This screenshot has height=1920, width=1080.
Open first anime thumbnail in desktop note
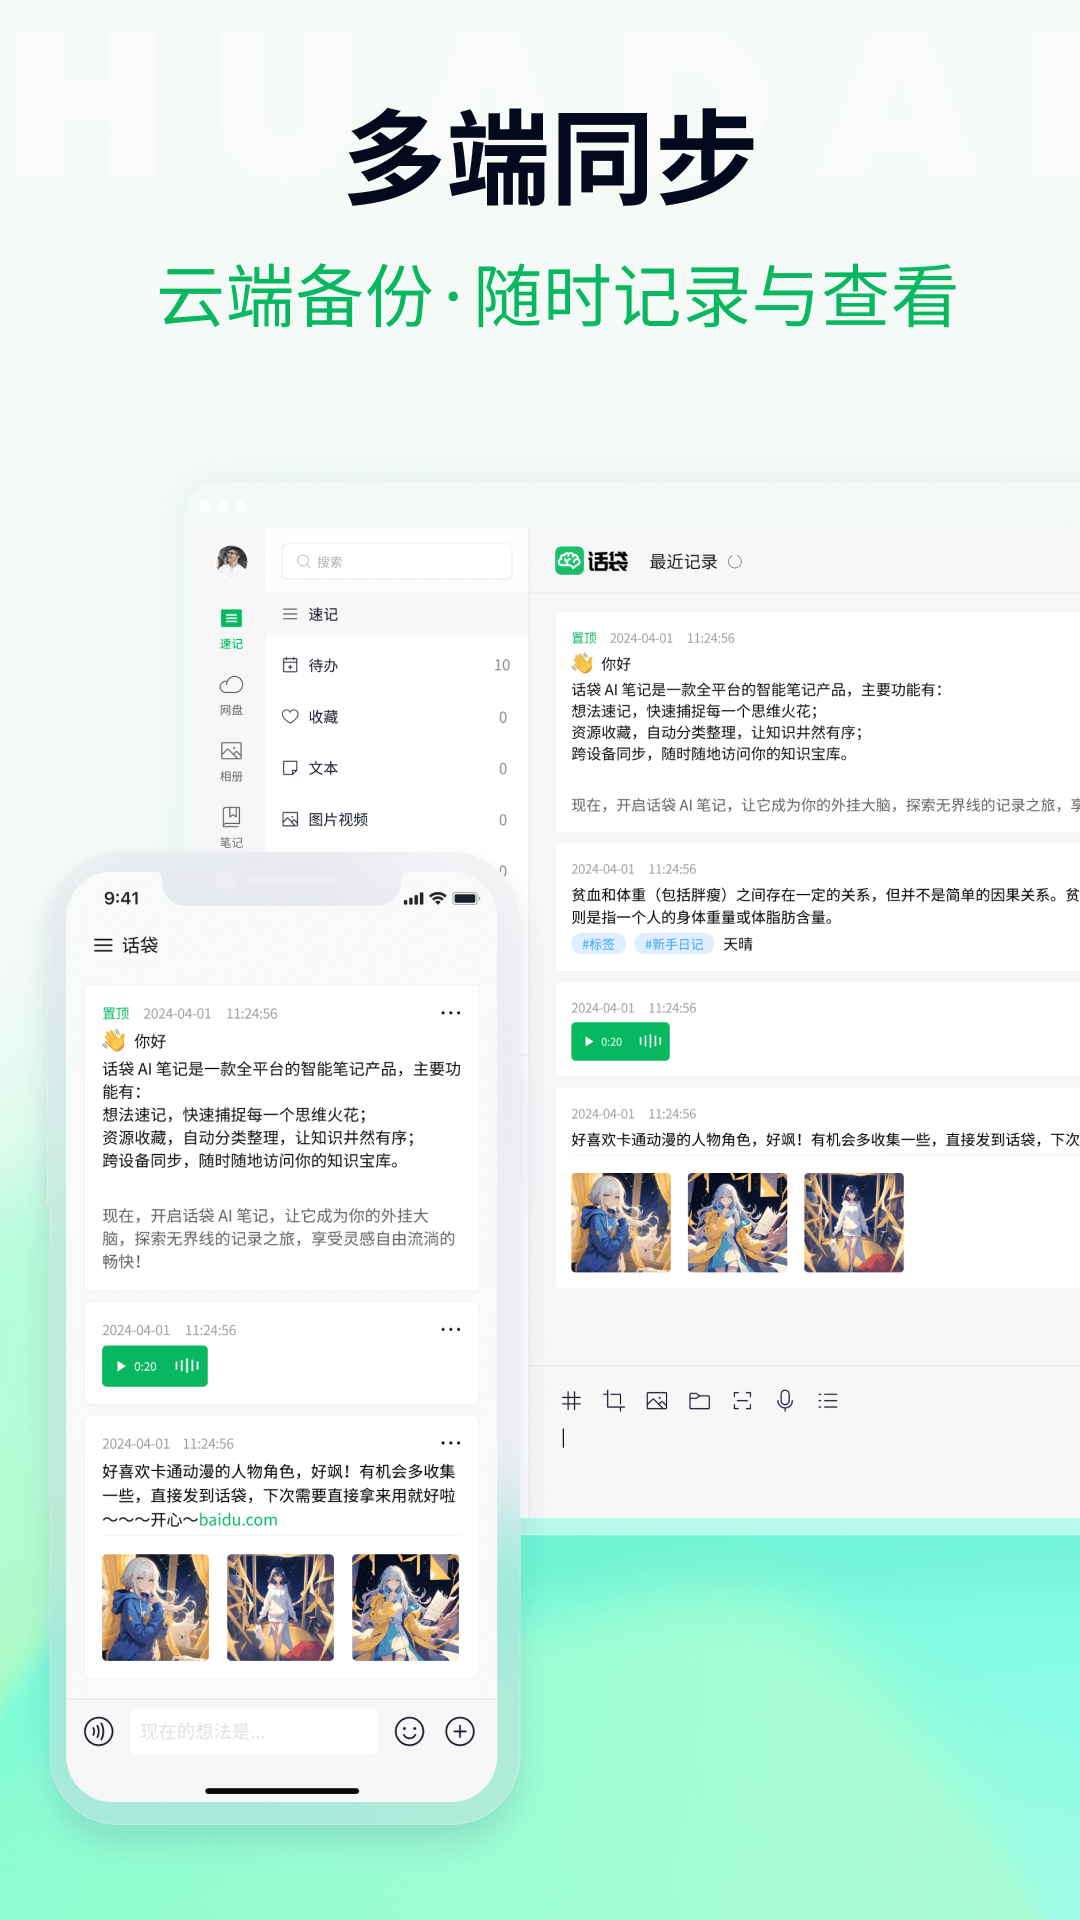(x=621, y=1222)
